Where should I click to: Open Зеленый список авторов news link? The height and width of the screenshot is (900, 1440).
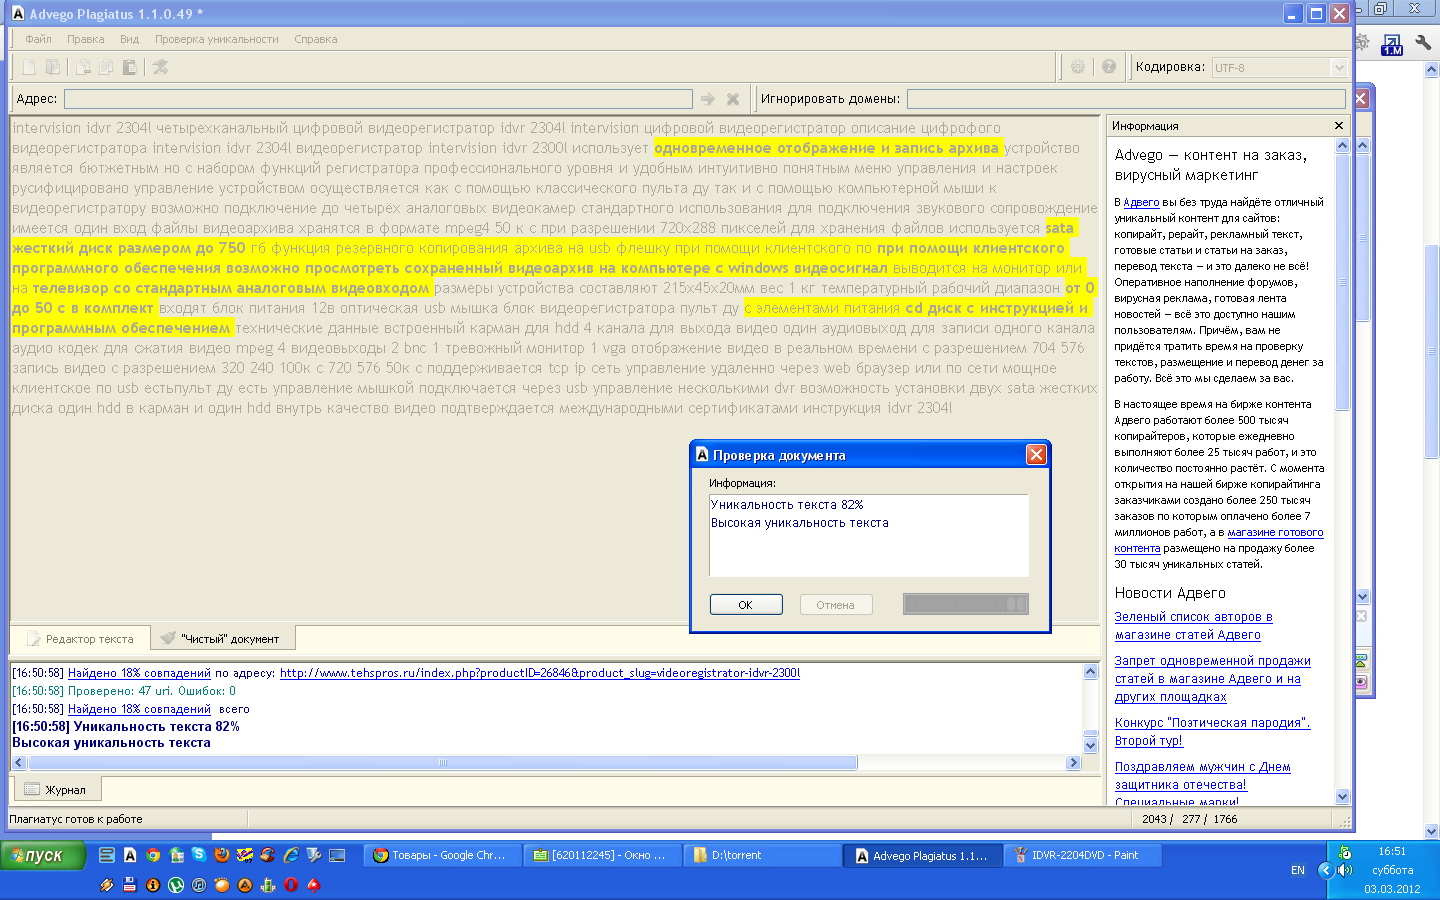1194,626
